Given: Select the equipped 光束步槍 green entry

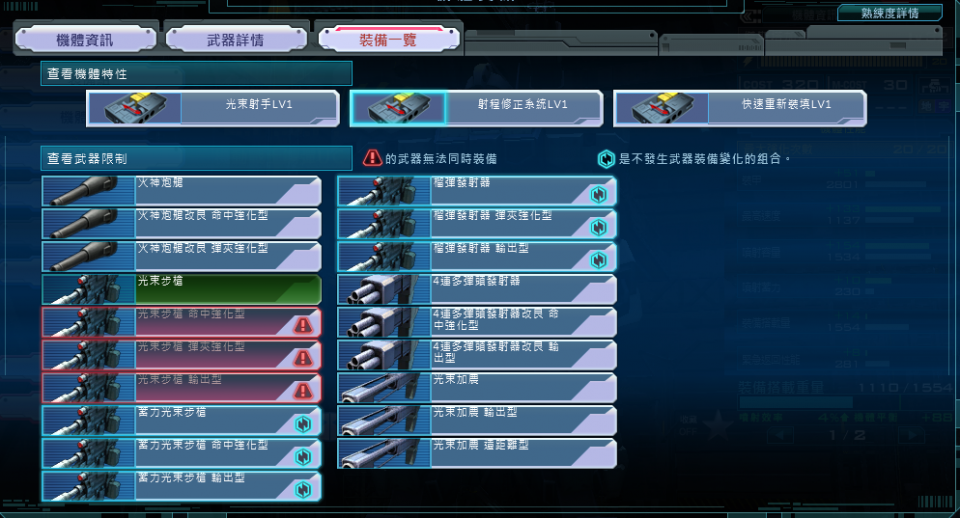Looking at the screenshot, I should [x=182, y=290].
